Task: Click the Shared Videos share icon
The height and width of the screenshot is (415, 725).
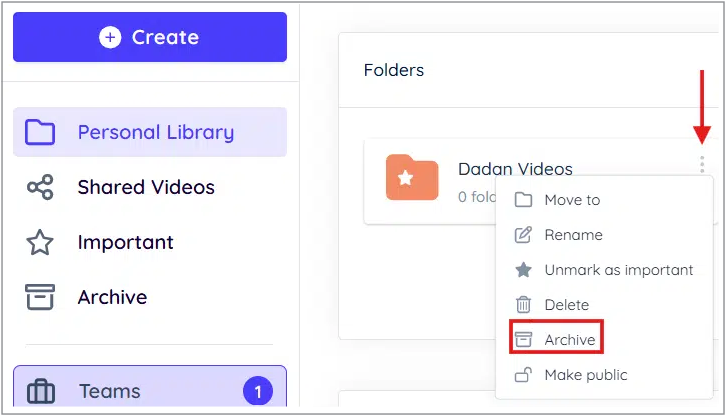Action: pyautogui.click(x=40, y=187)
